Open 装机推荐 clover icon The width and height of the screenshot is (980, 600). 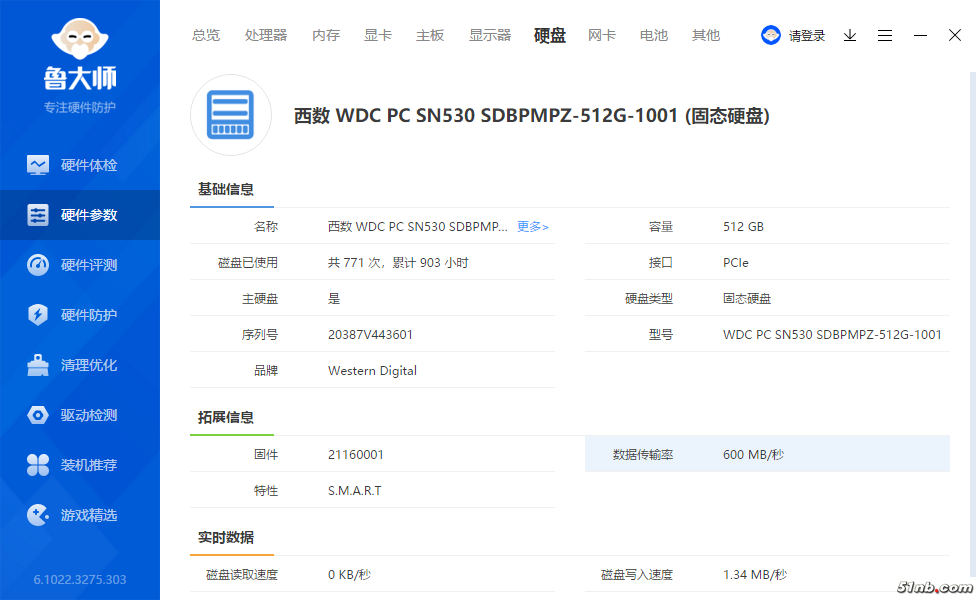[38, 465]
